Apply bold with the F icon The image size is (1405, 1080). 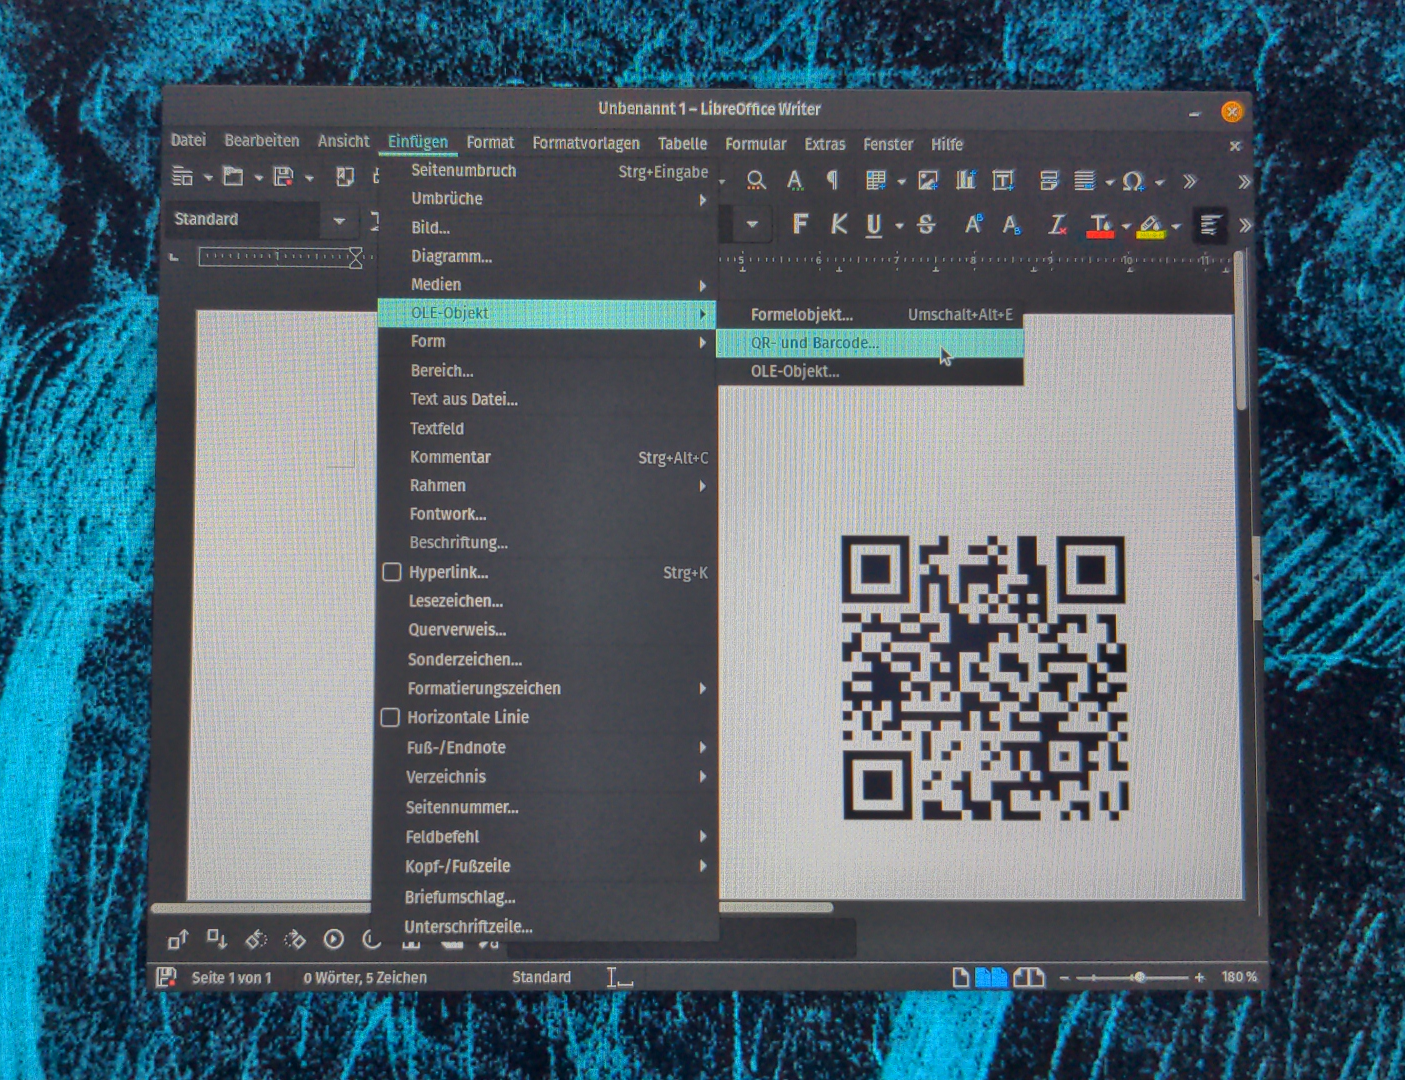800,225
